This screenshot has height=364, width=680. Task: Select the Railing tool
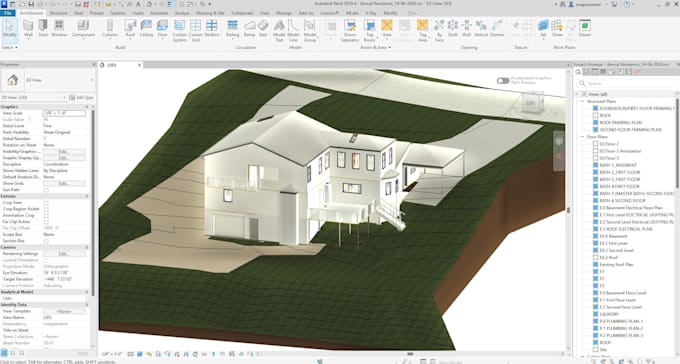(x=232, y=28)
